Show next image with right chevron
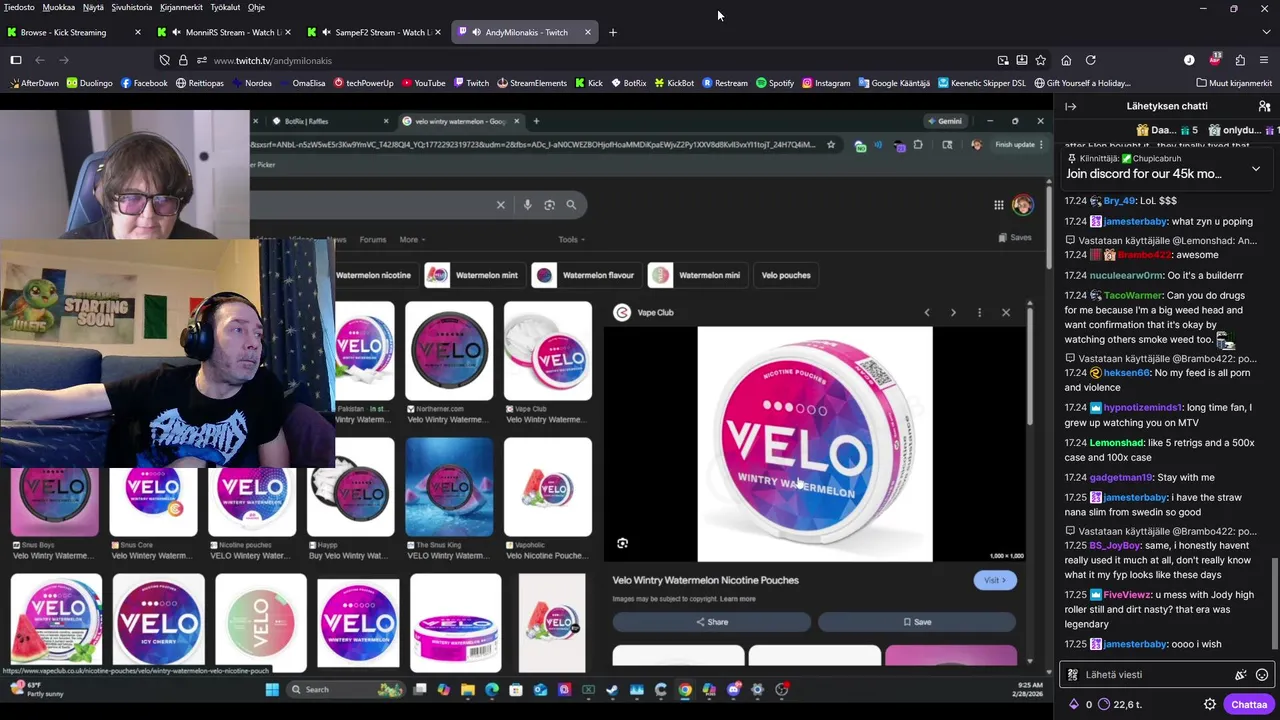1280x720 pixels. [953, 313]
